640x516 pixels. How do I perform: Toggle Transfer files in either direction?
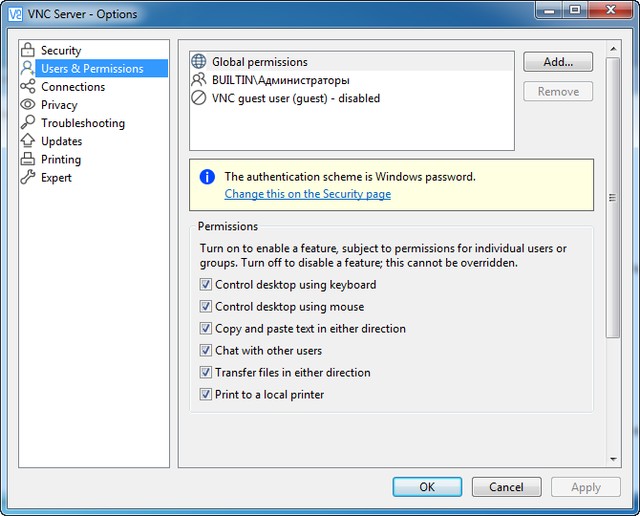pos(206,372)
